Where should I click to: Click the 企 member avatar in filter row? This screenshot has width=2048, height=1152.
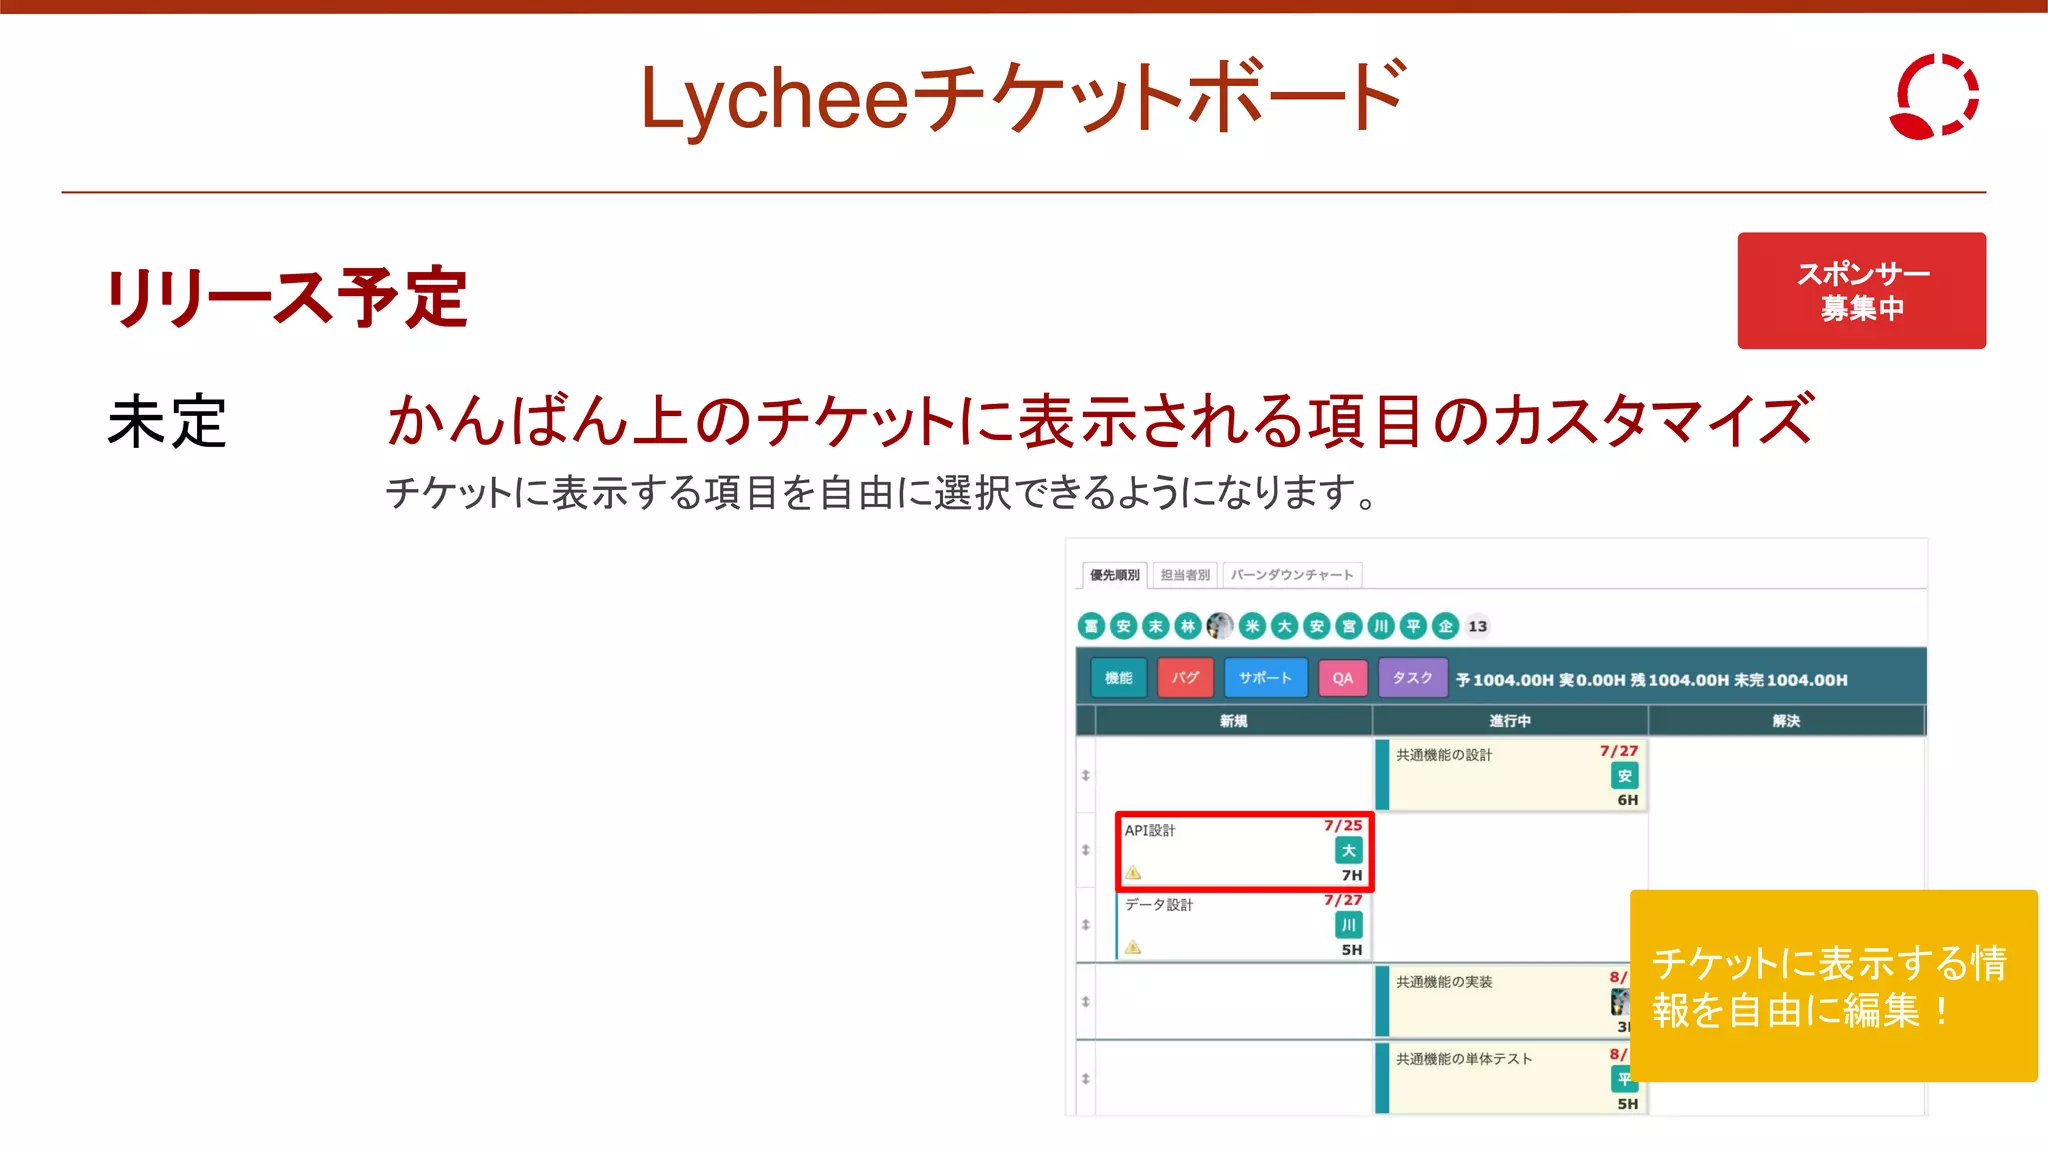coord(1445,626)
